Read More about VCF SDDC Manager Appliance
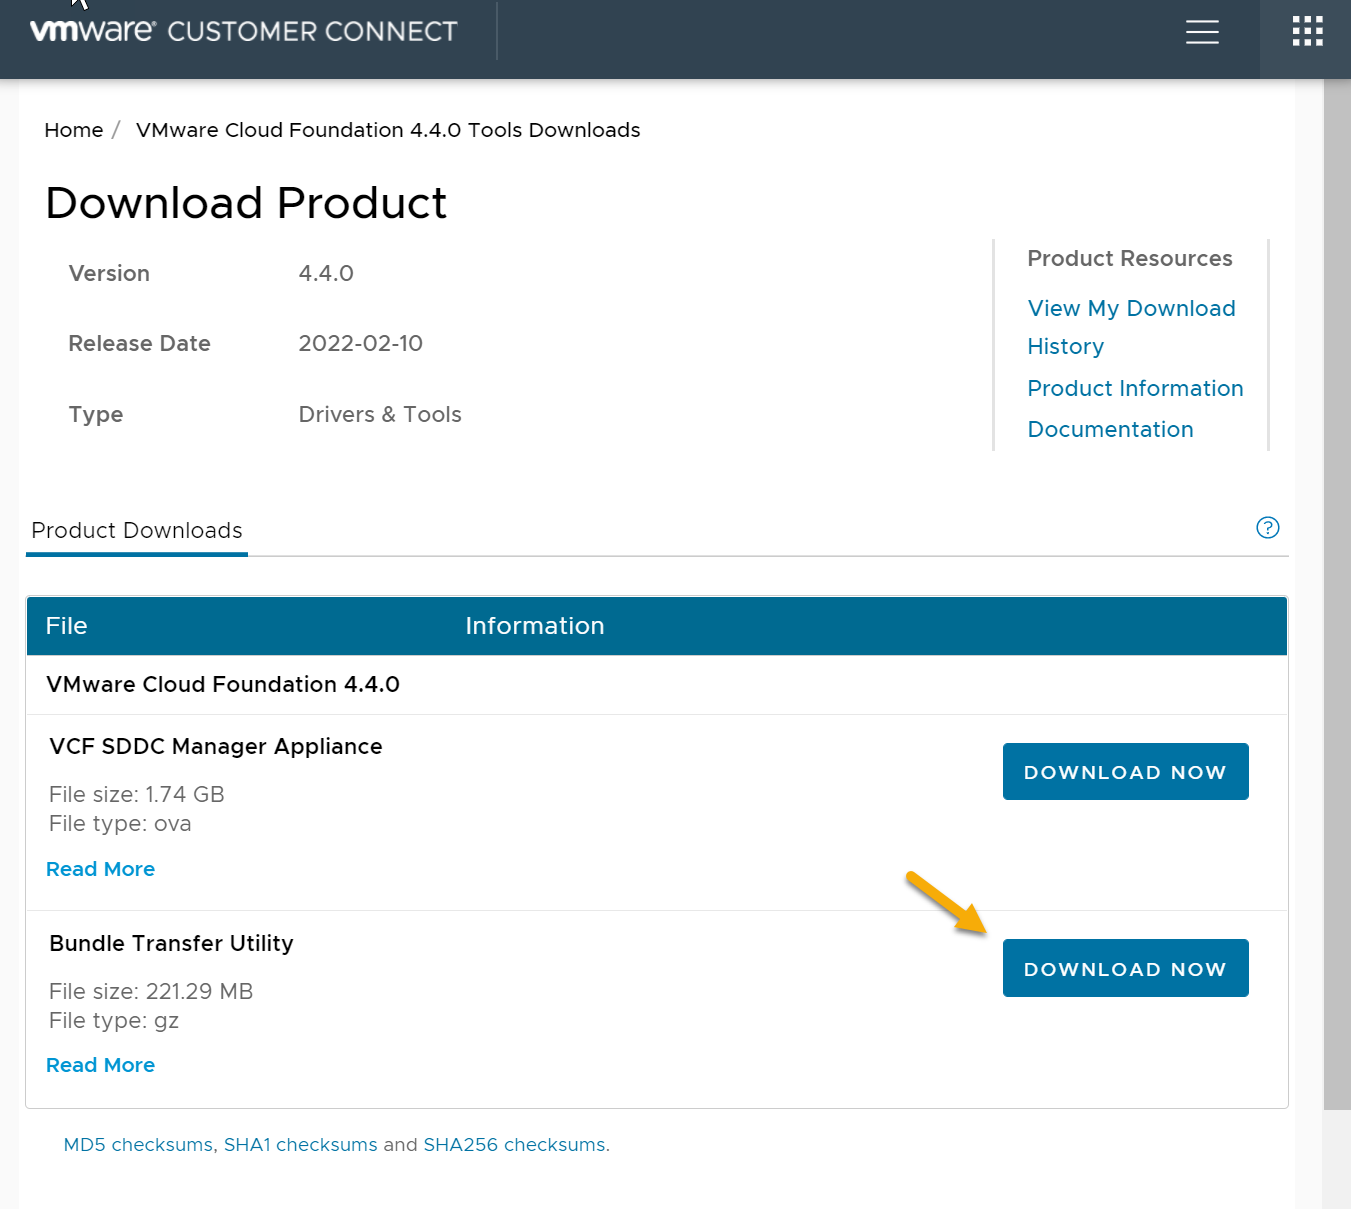 coord(101,869)
